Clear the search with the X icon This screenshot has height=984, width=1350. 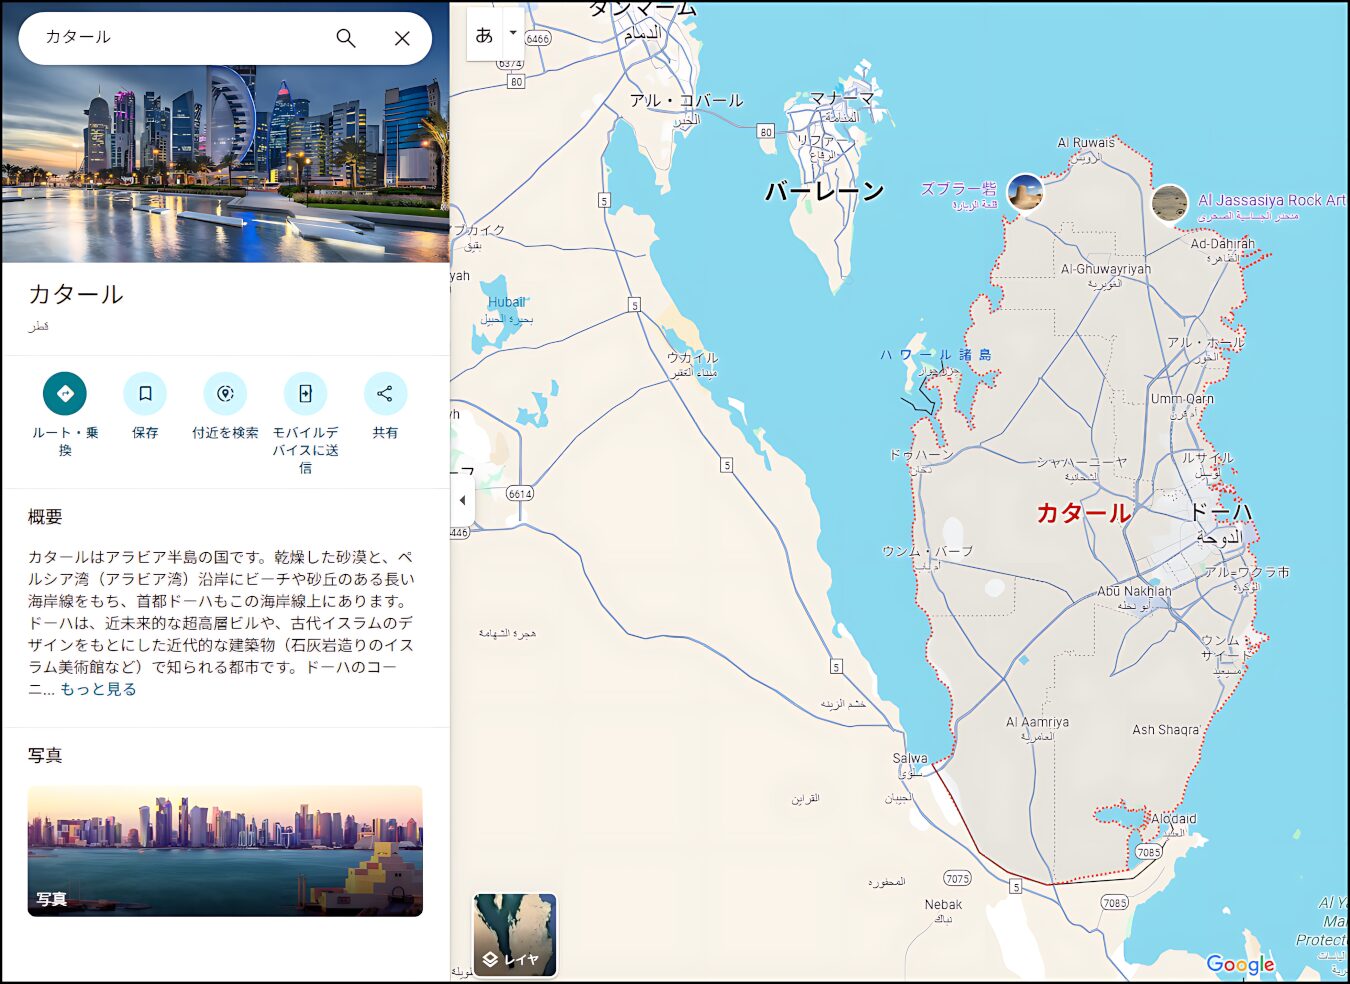click(402, 38)
